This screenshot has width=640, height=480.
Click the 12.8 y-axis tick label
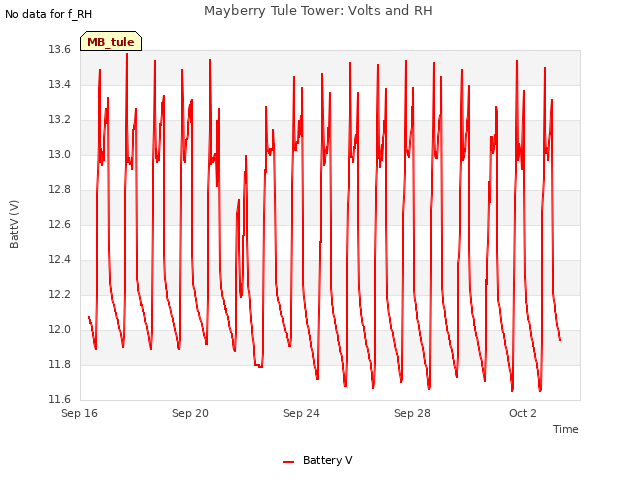[60, 189]
